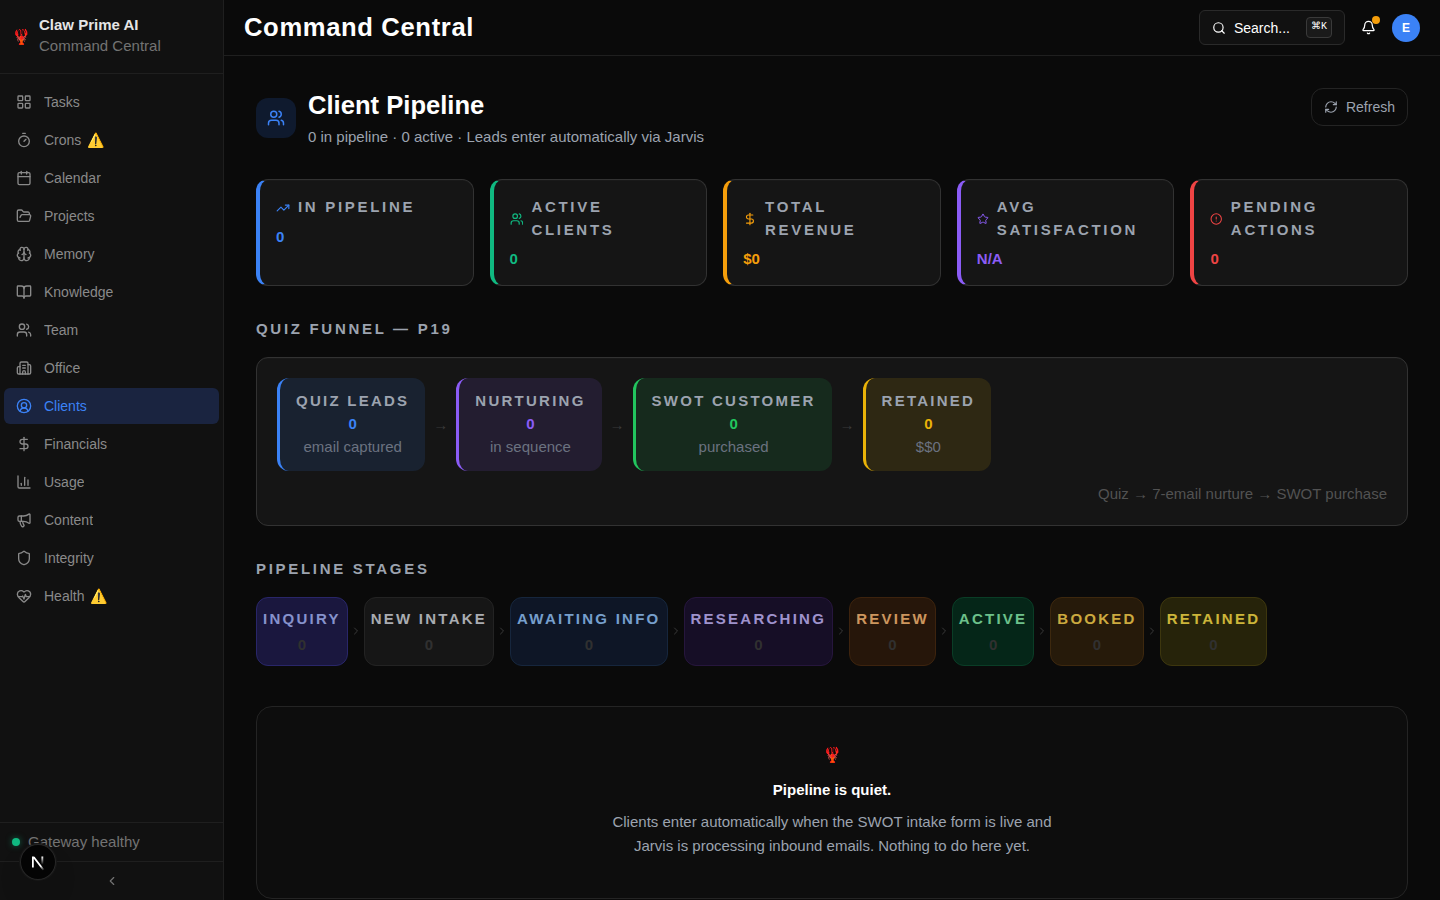Select the Inquiry pipeline stage
This screenshot has width=1440, height=900.
302,632
